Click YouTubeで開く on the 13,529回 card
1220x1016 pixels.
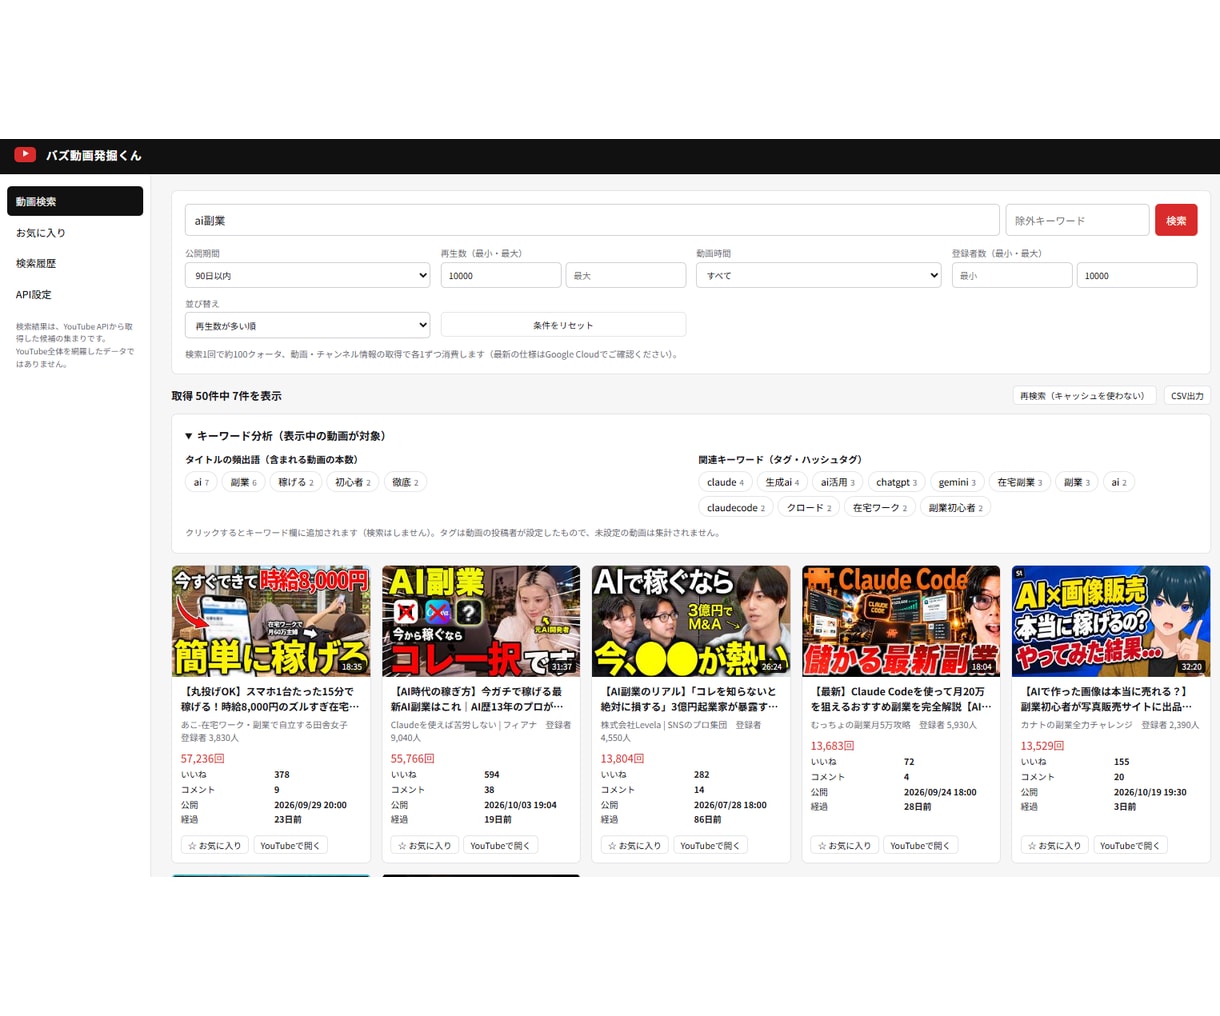point(1130,845)
